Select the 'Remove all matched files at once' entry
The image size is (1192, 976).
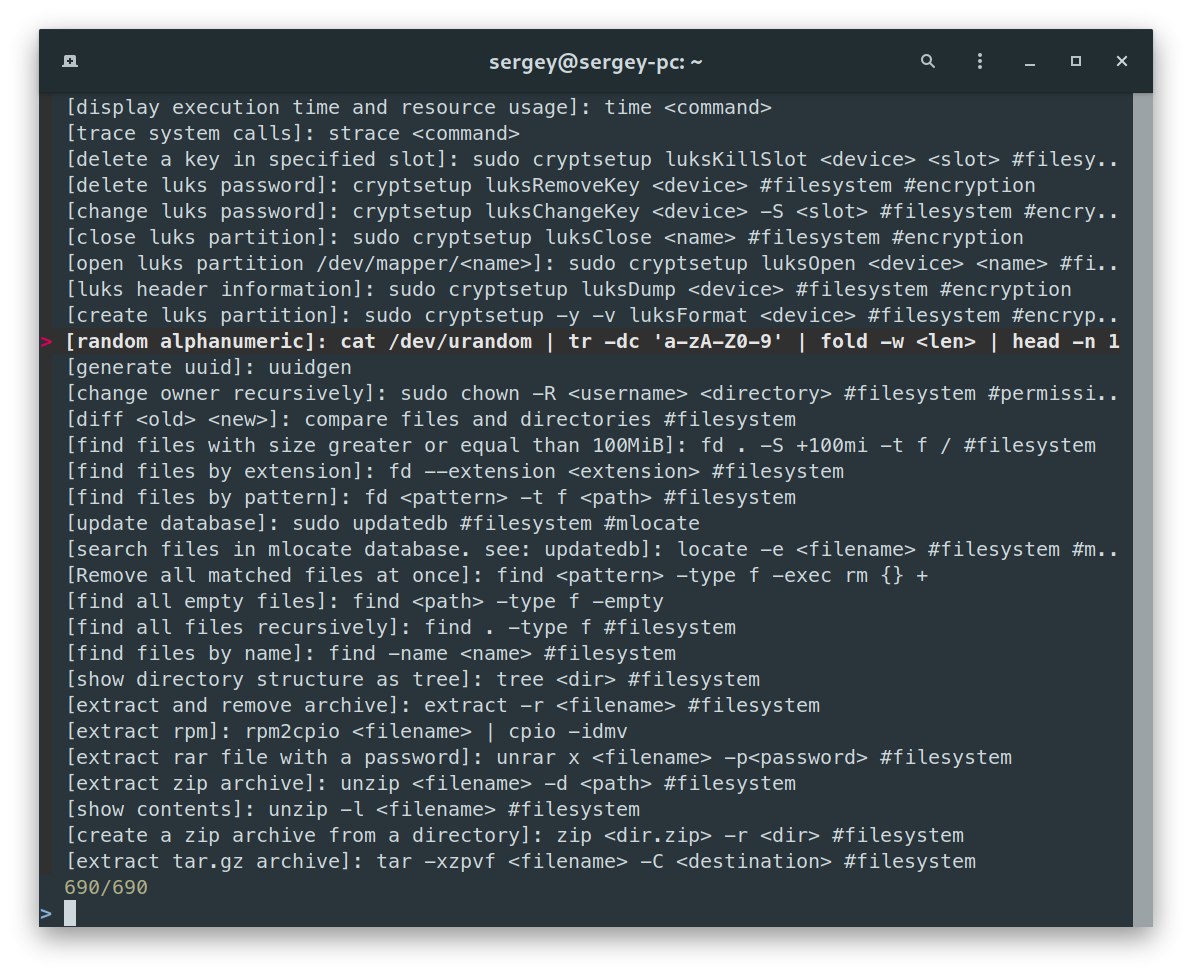pos(497,575)
